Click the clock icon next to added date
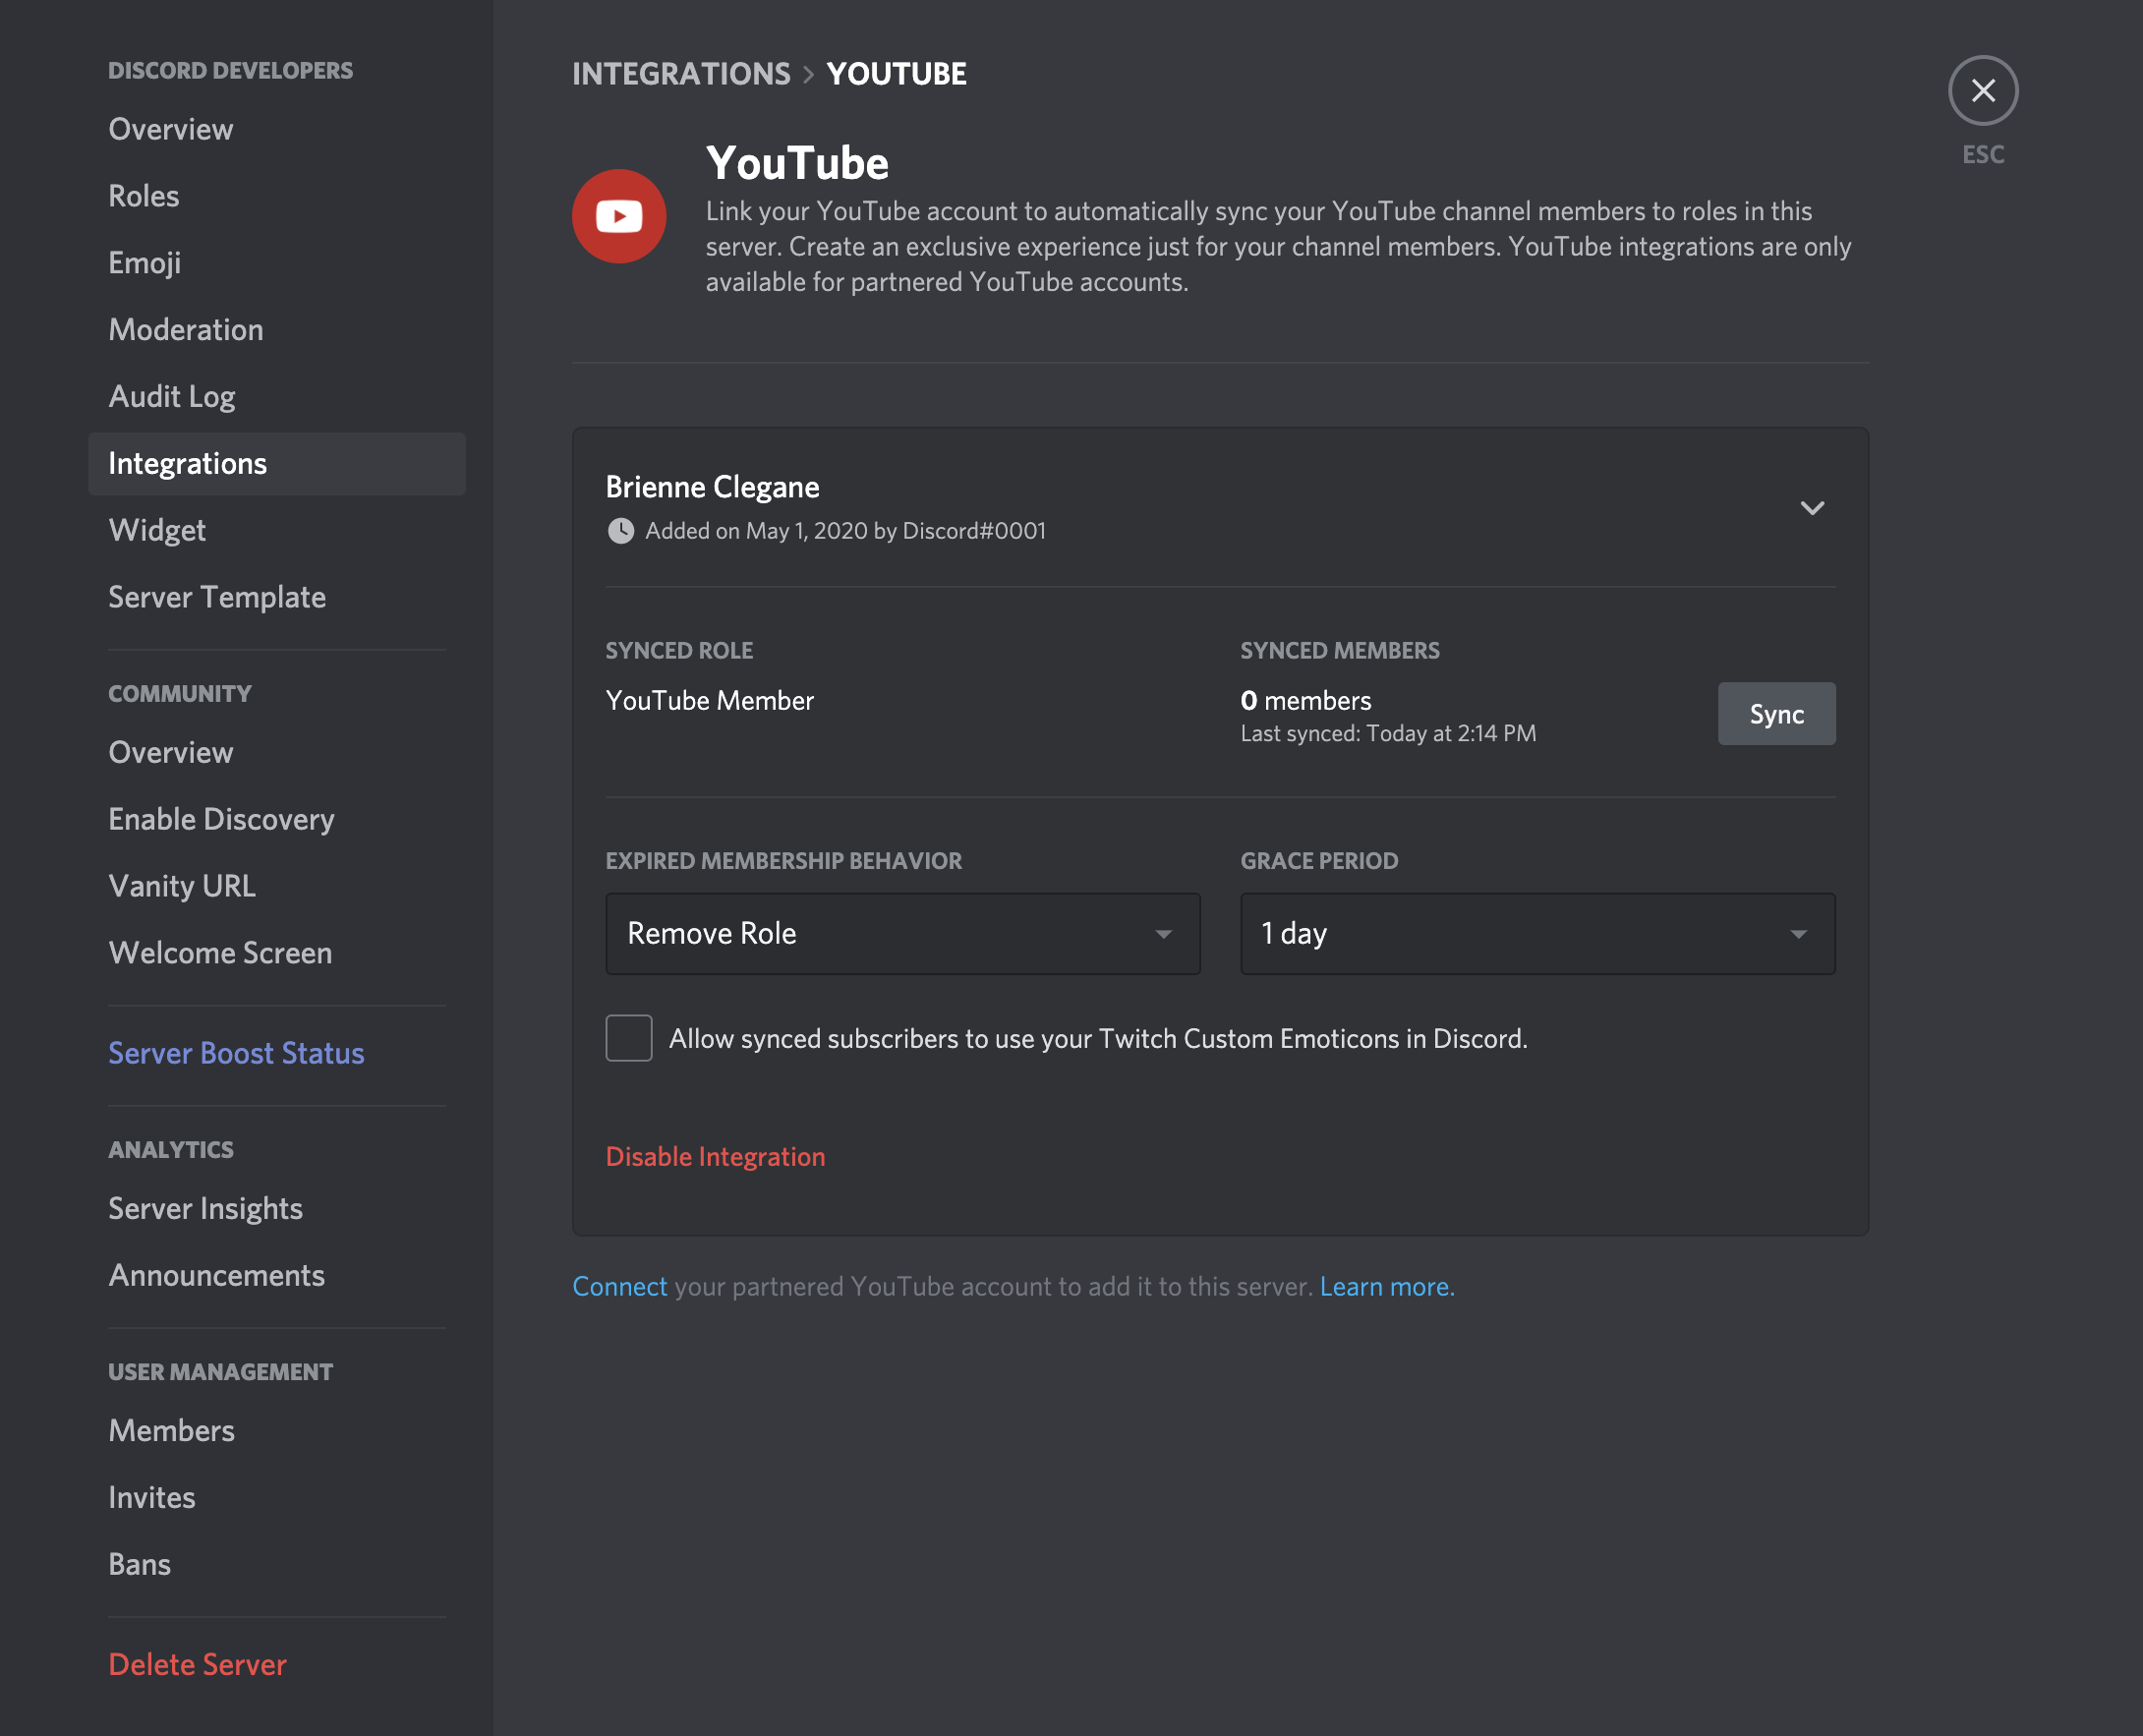Viewport: 2143px width, 1736px height. pyautogui.click(x=618, y=530)
